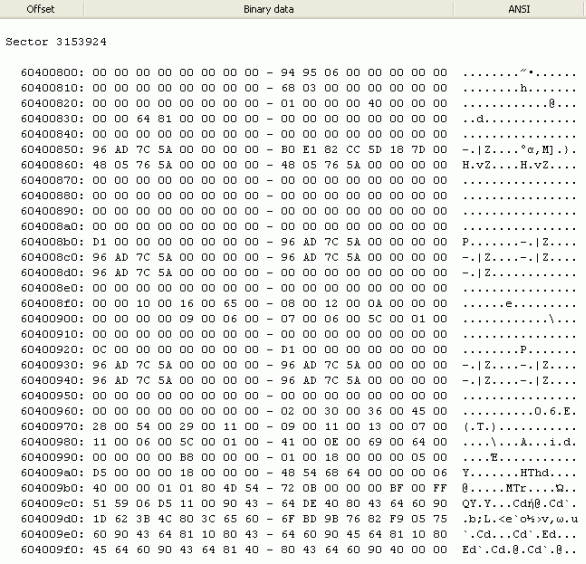This screenshot has height=564, width=586.
Task: Select offset 60400990
Action: (52, 457)
